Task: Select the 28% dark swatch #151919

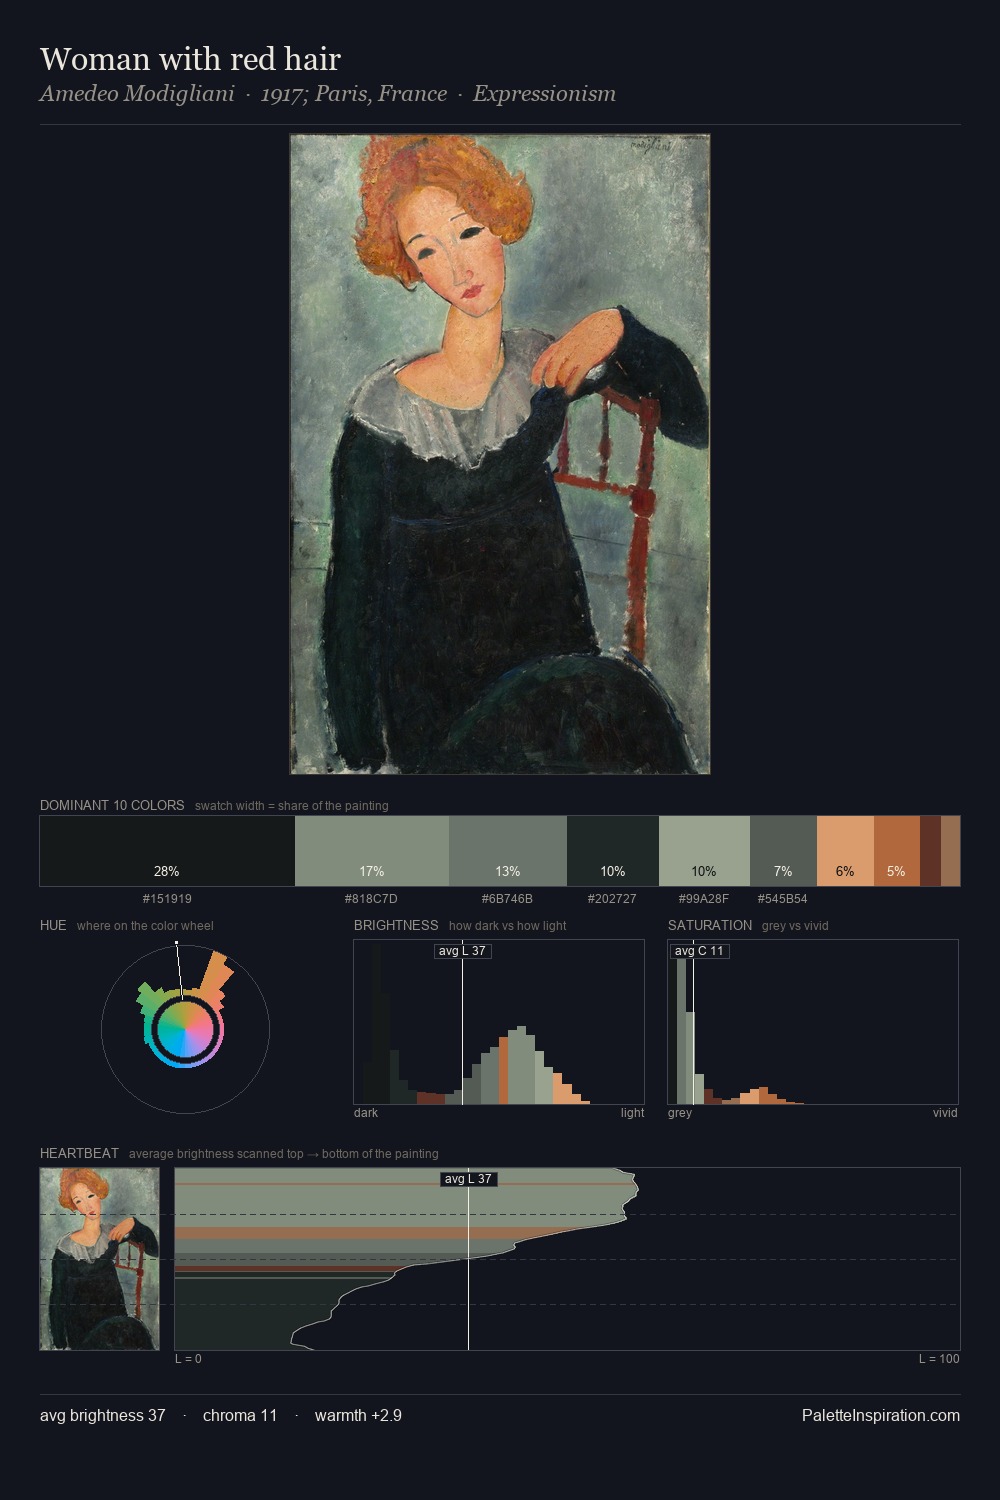Action: (x=167, y=851)
